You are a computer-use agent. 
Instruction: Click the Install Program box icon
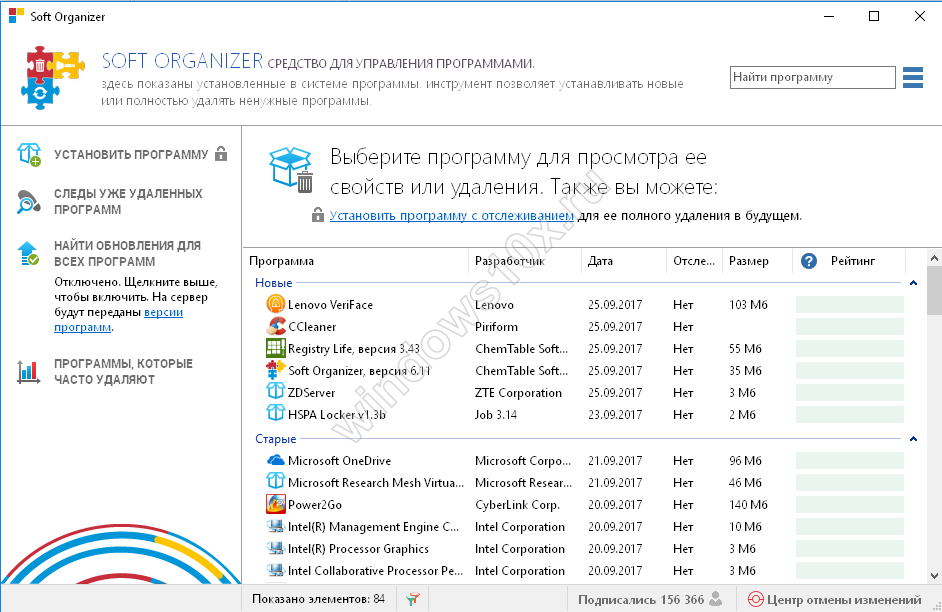(x=28, y=154)
